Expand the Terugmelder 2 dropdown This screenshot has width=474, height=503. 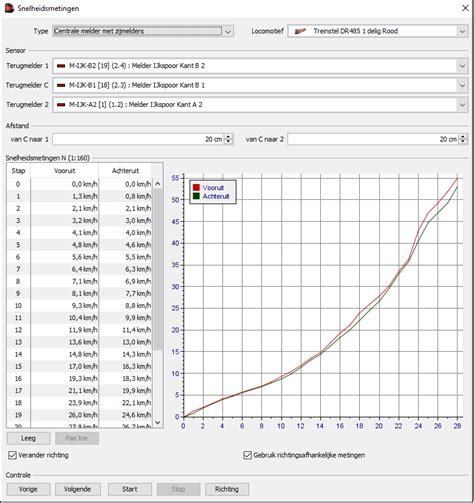point(462,105)
